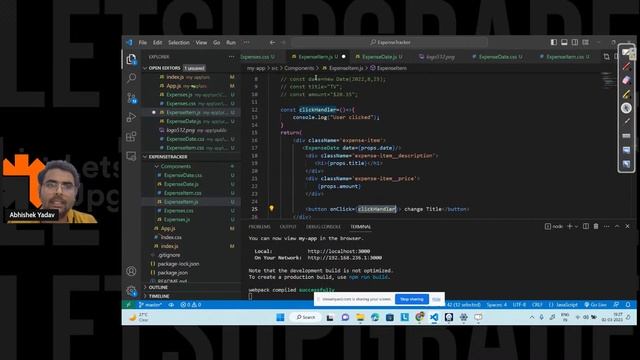Maximize the terminal panel with the chevron

pos(617,226)
